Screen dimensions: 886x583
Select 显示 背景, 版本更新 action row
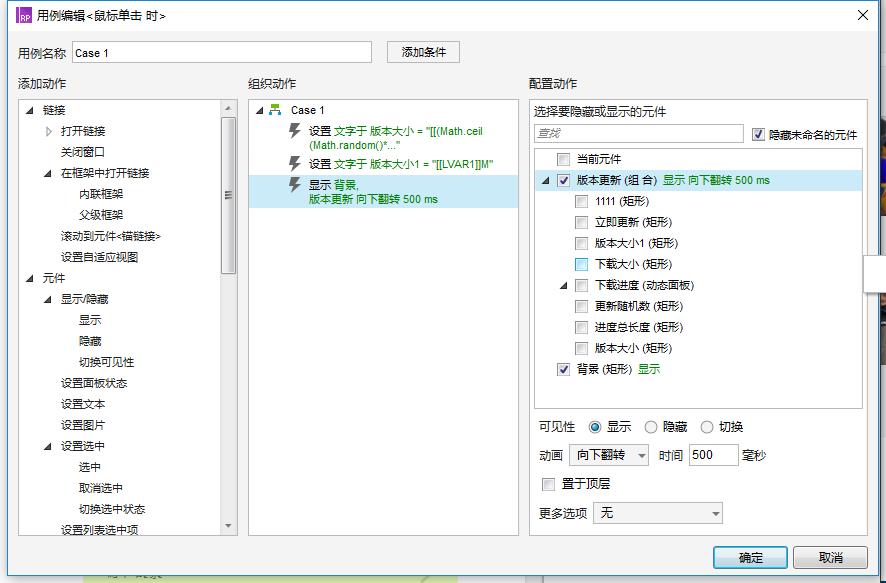coord(383,192)
